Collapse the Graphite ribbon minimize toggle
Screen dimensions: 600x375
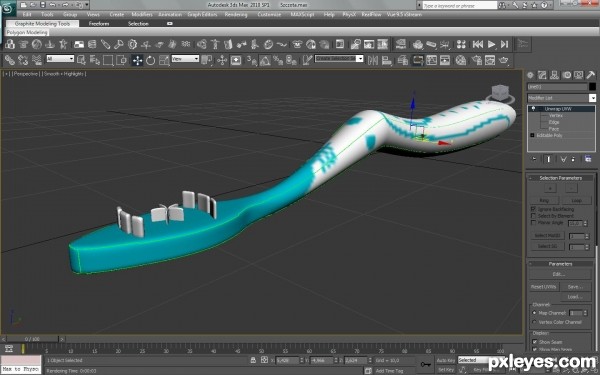coord(170,24)
